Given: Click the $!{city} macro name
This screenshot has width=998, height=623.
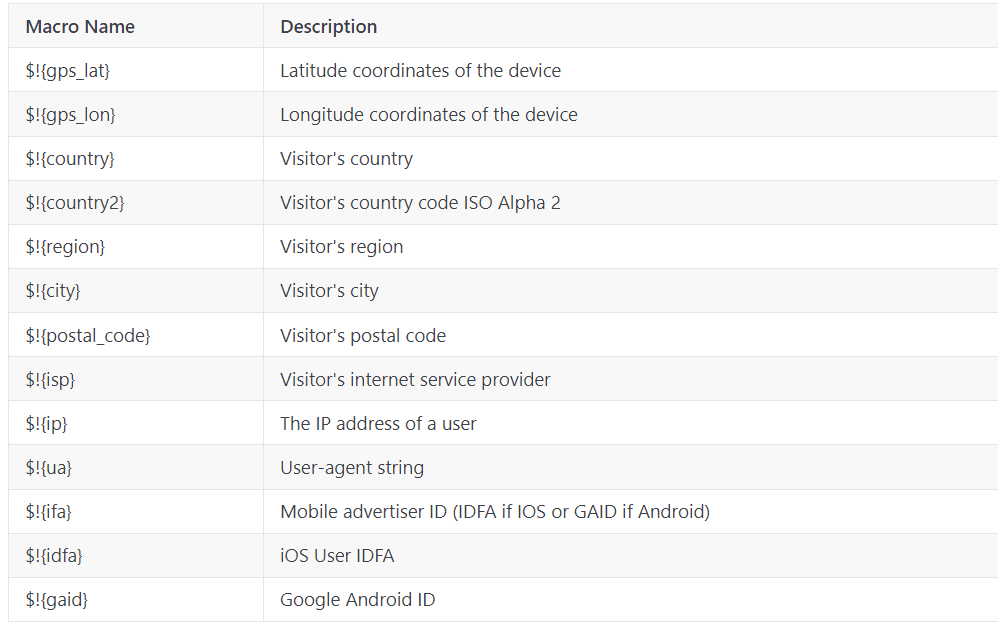Looking at the screenshot, I should pos(53,291).
